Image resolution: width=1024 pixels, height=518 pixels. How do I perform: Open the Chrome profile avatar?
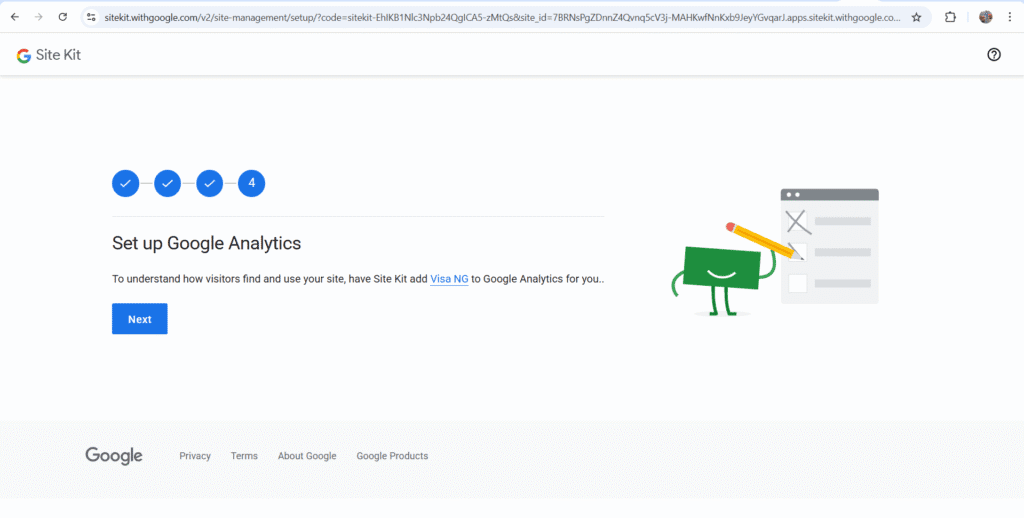pos(985,18)
